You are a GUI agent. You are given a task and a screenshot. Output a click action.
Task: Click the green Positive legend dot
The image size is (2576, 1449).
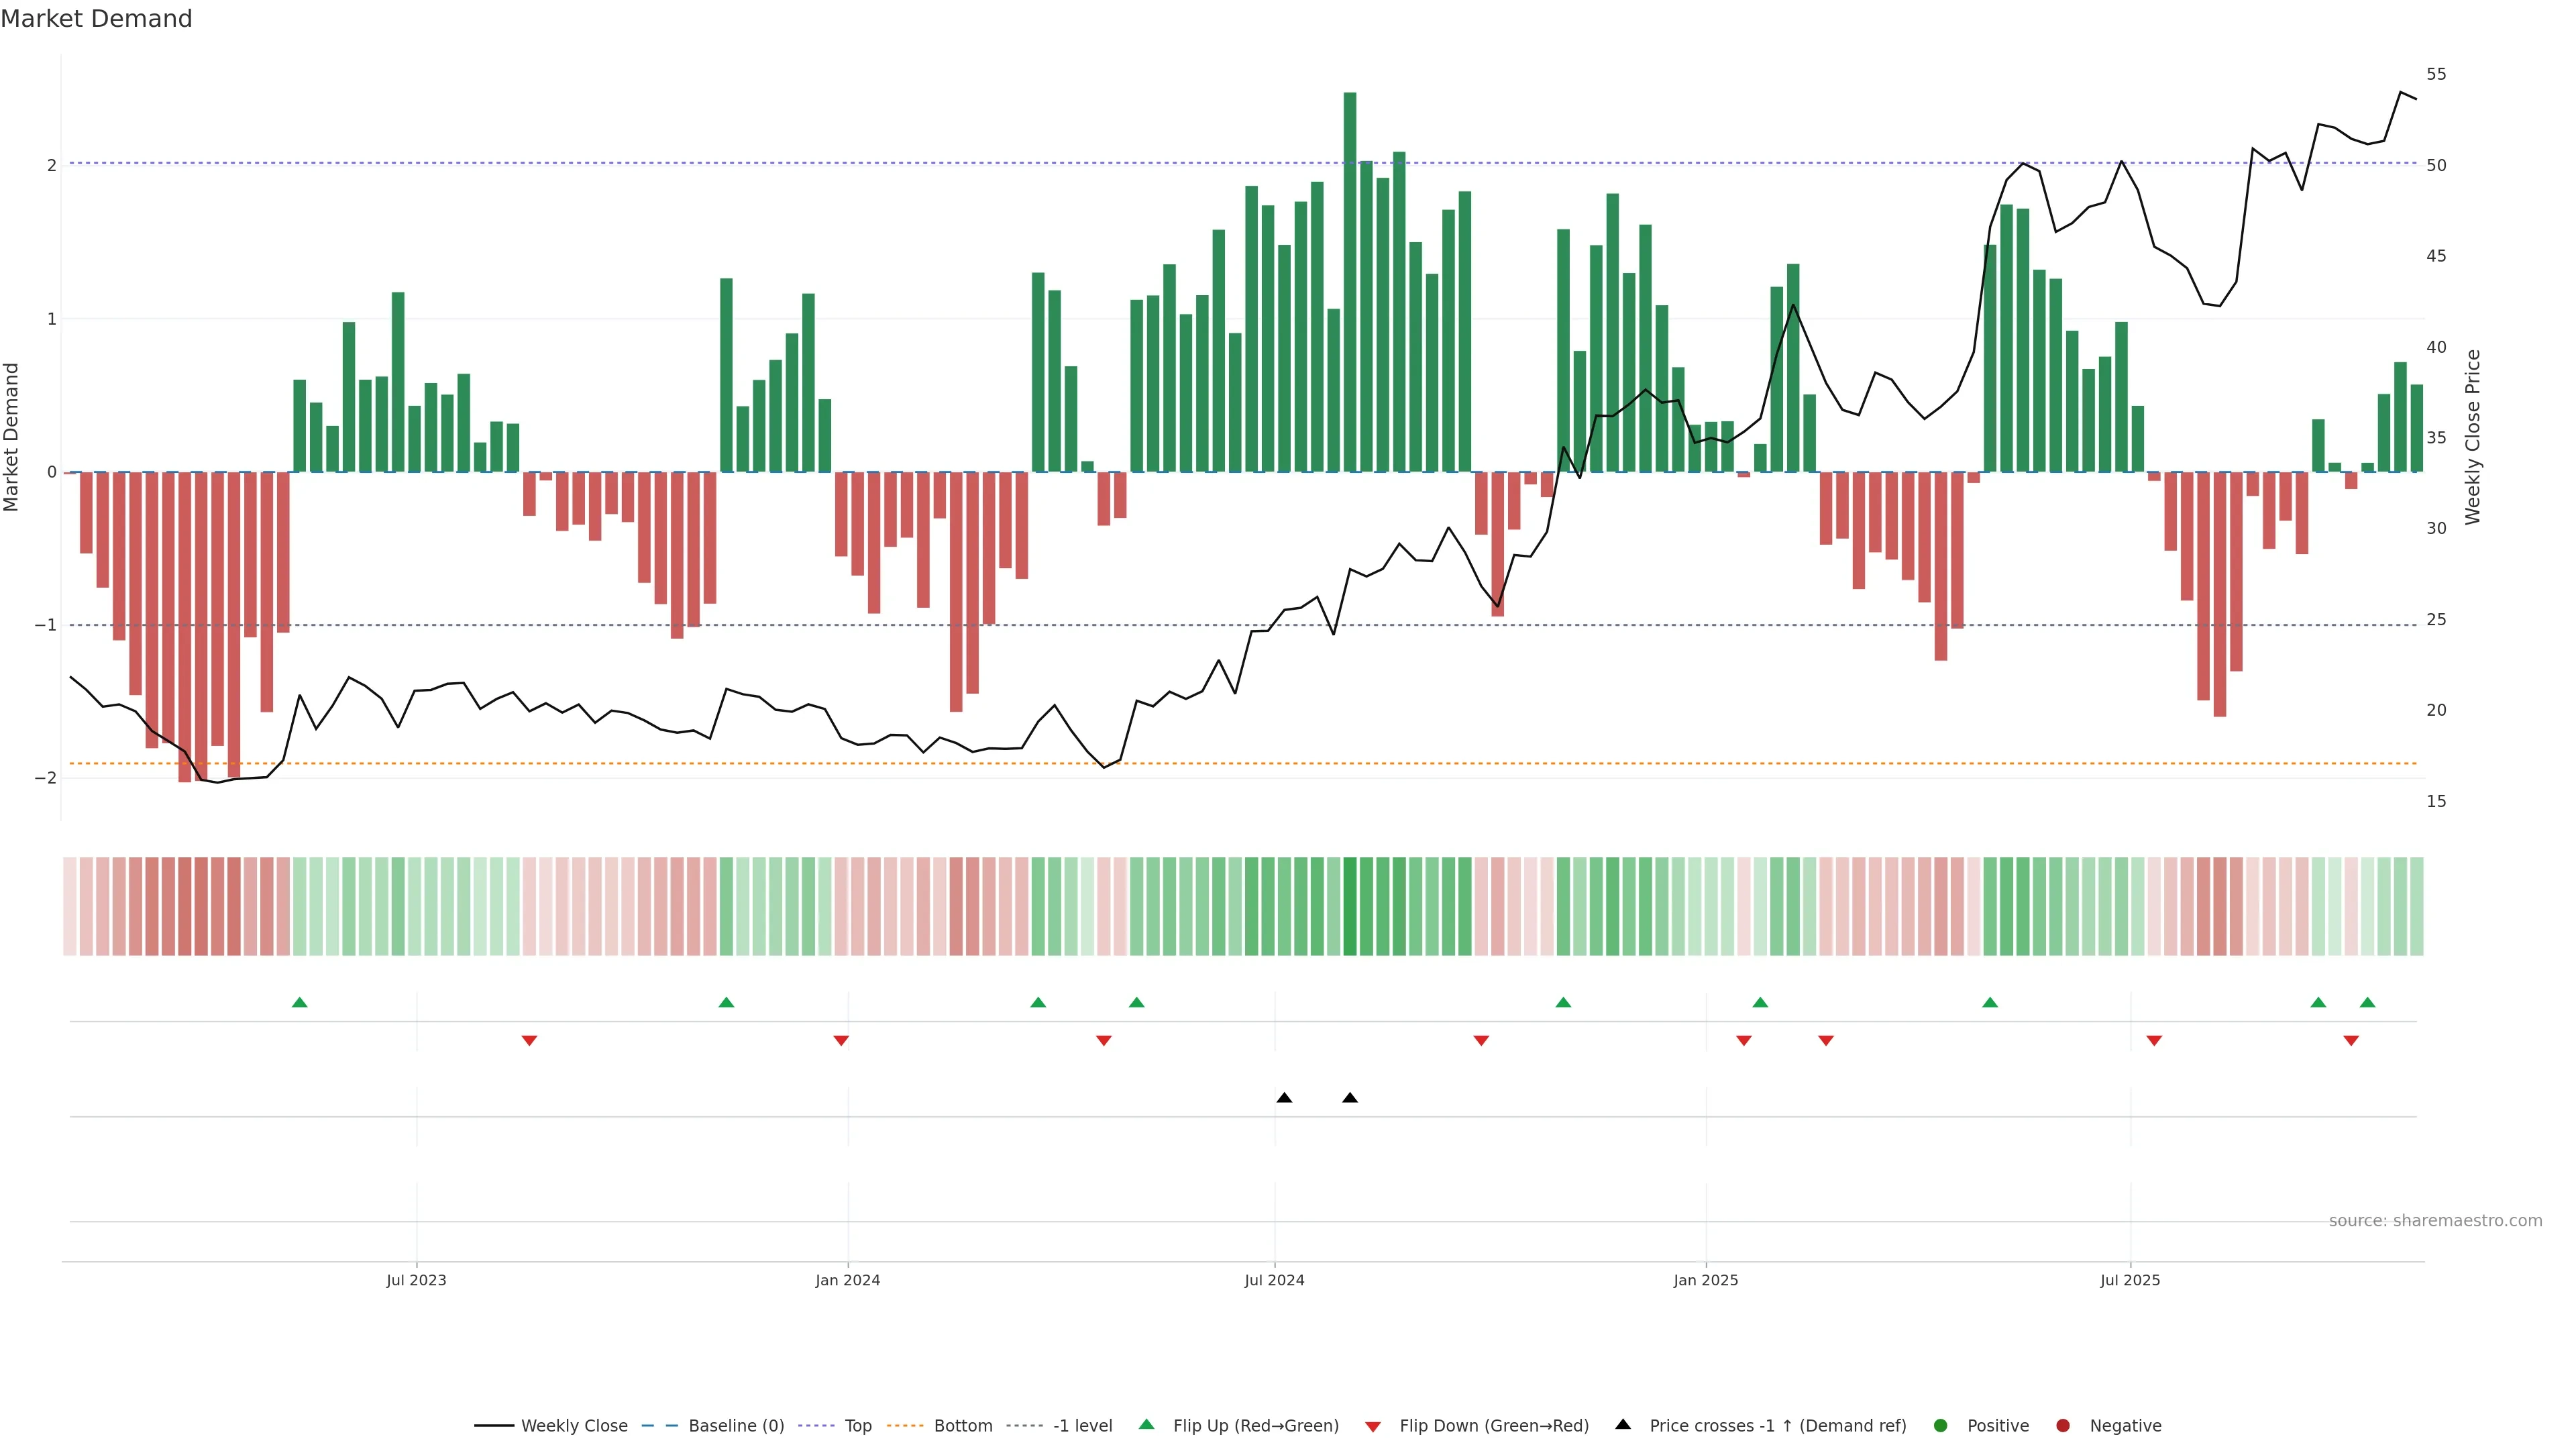(x=1941, y=1426)
